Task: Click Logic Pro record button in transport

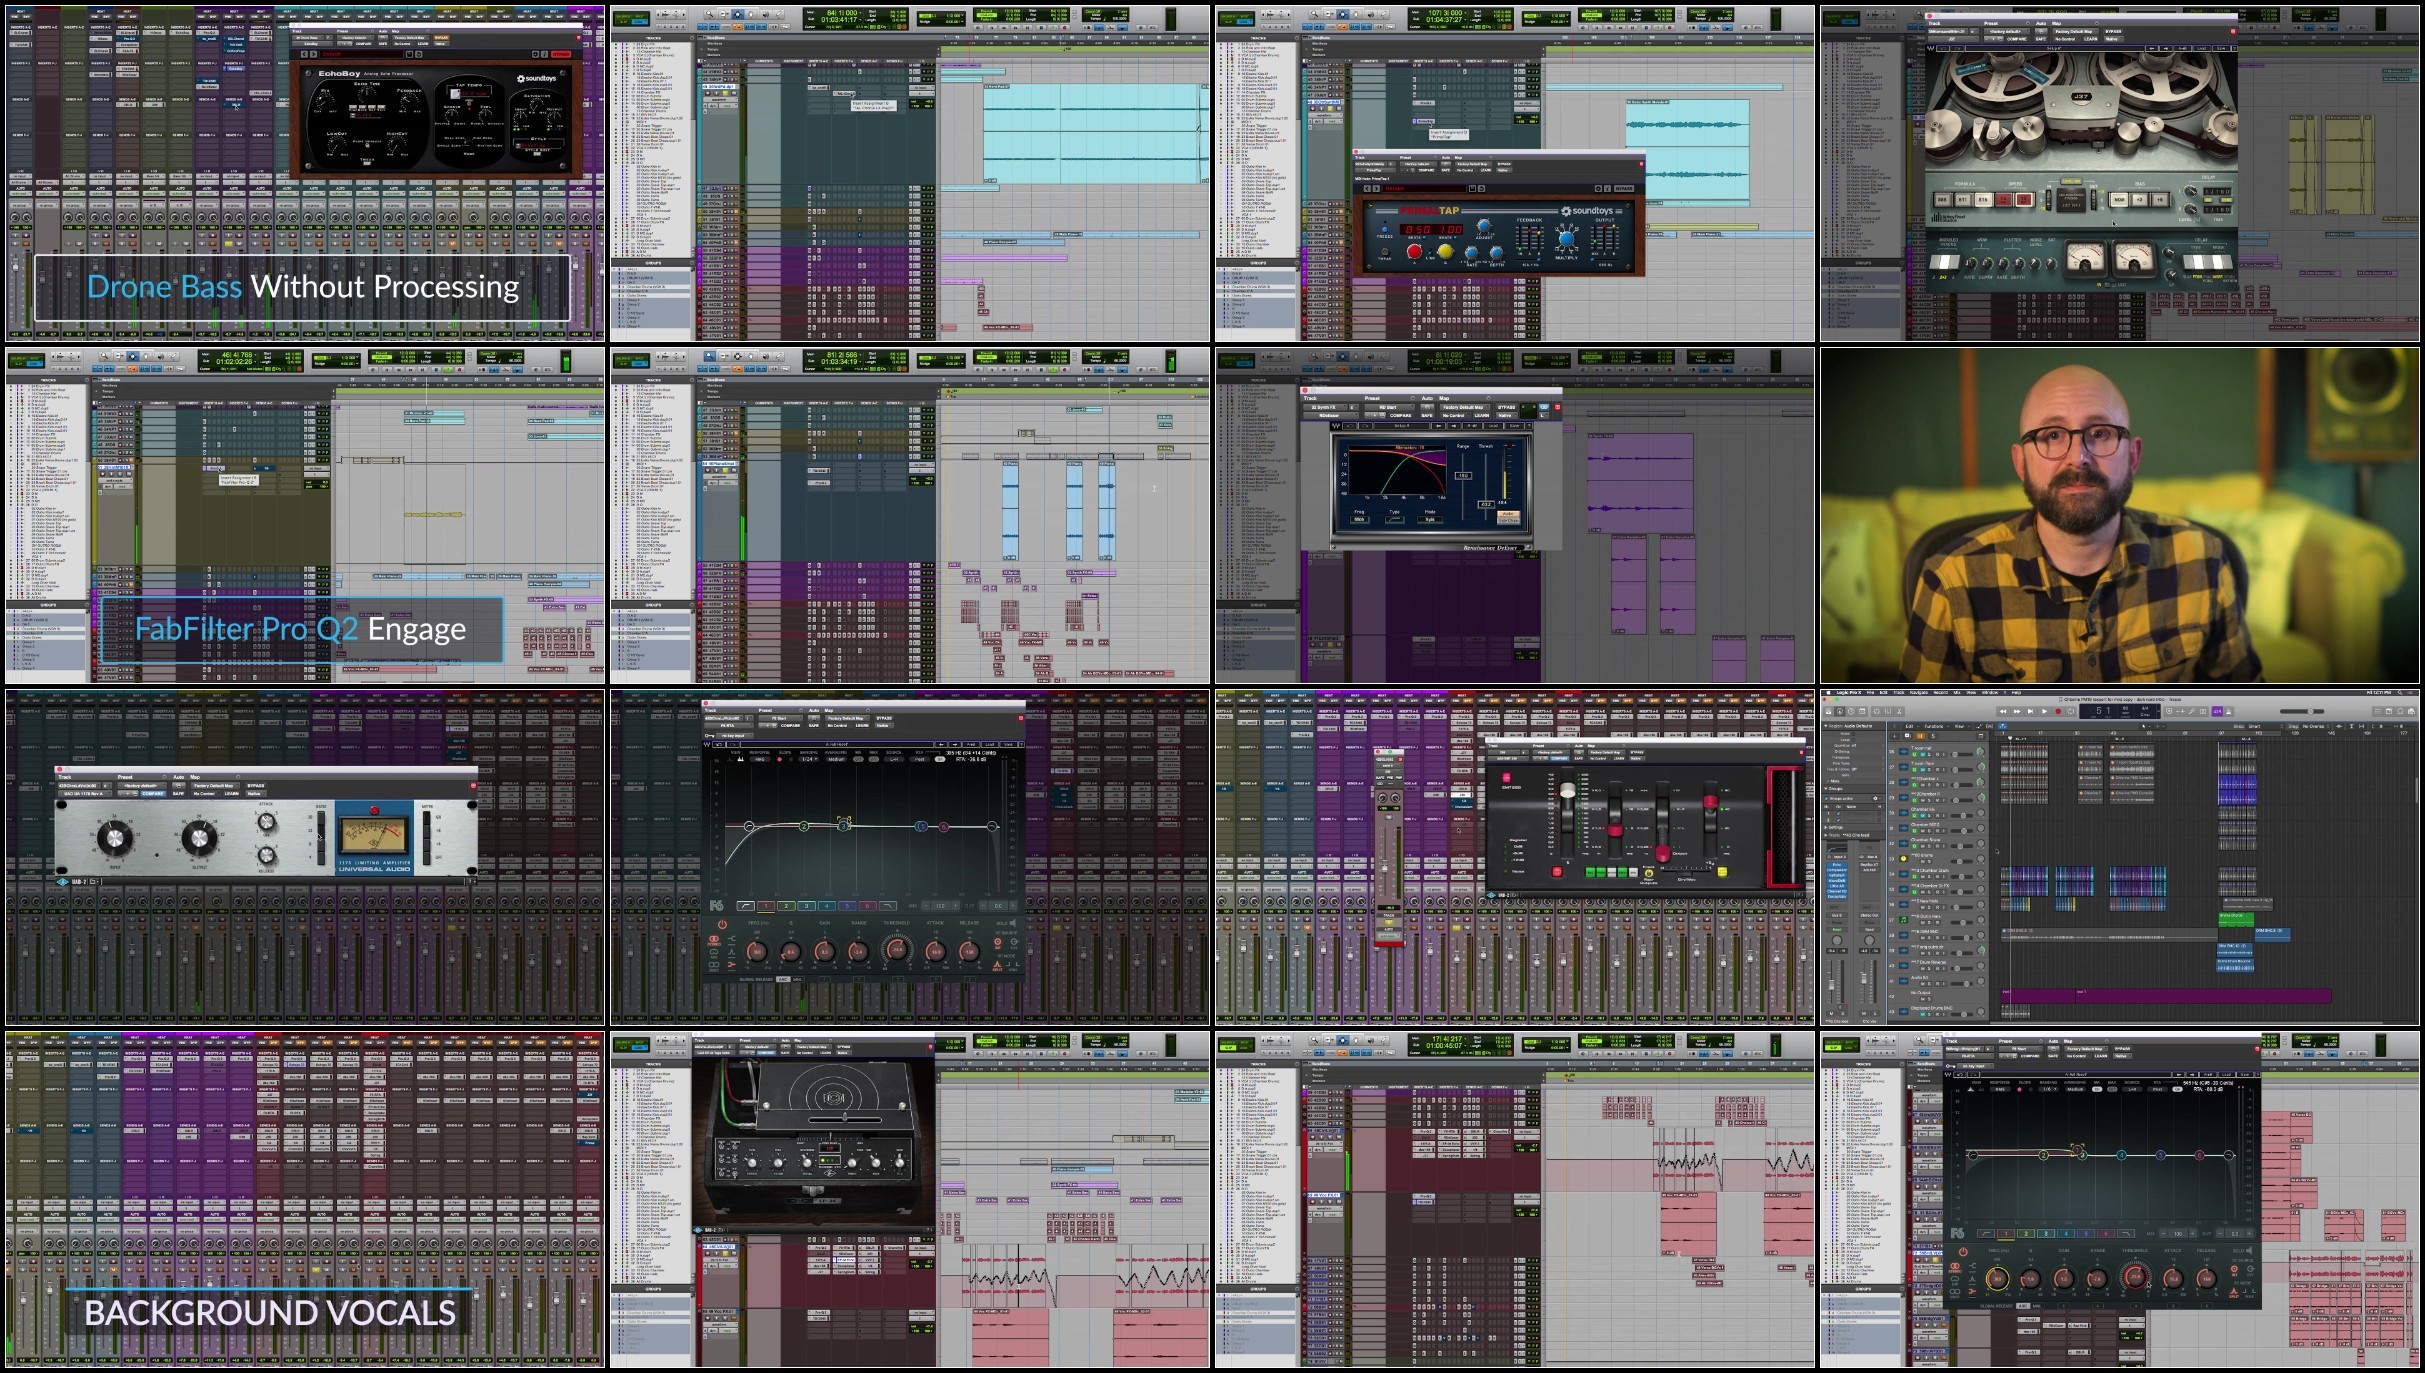Action: 2057,711
